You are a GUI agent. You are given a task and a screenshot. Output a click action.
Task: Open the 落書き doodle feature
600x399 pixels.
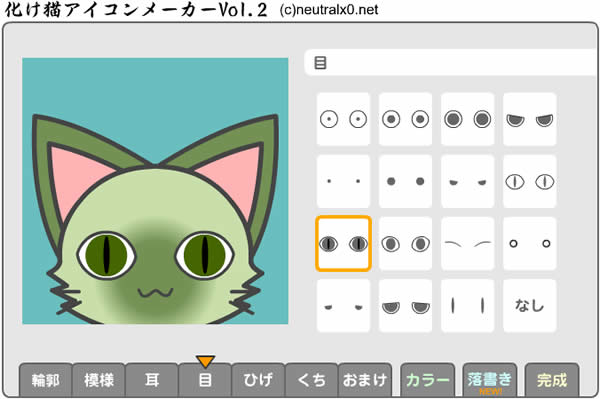[x=490, y=380]
